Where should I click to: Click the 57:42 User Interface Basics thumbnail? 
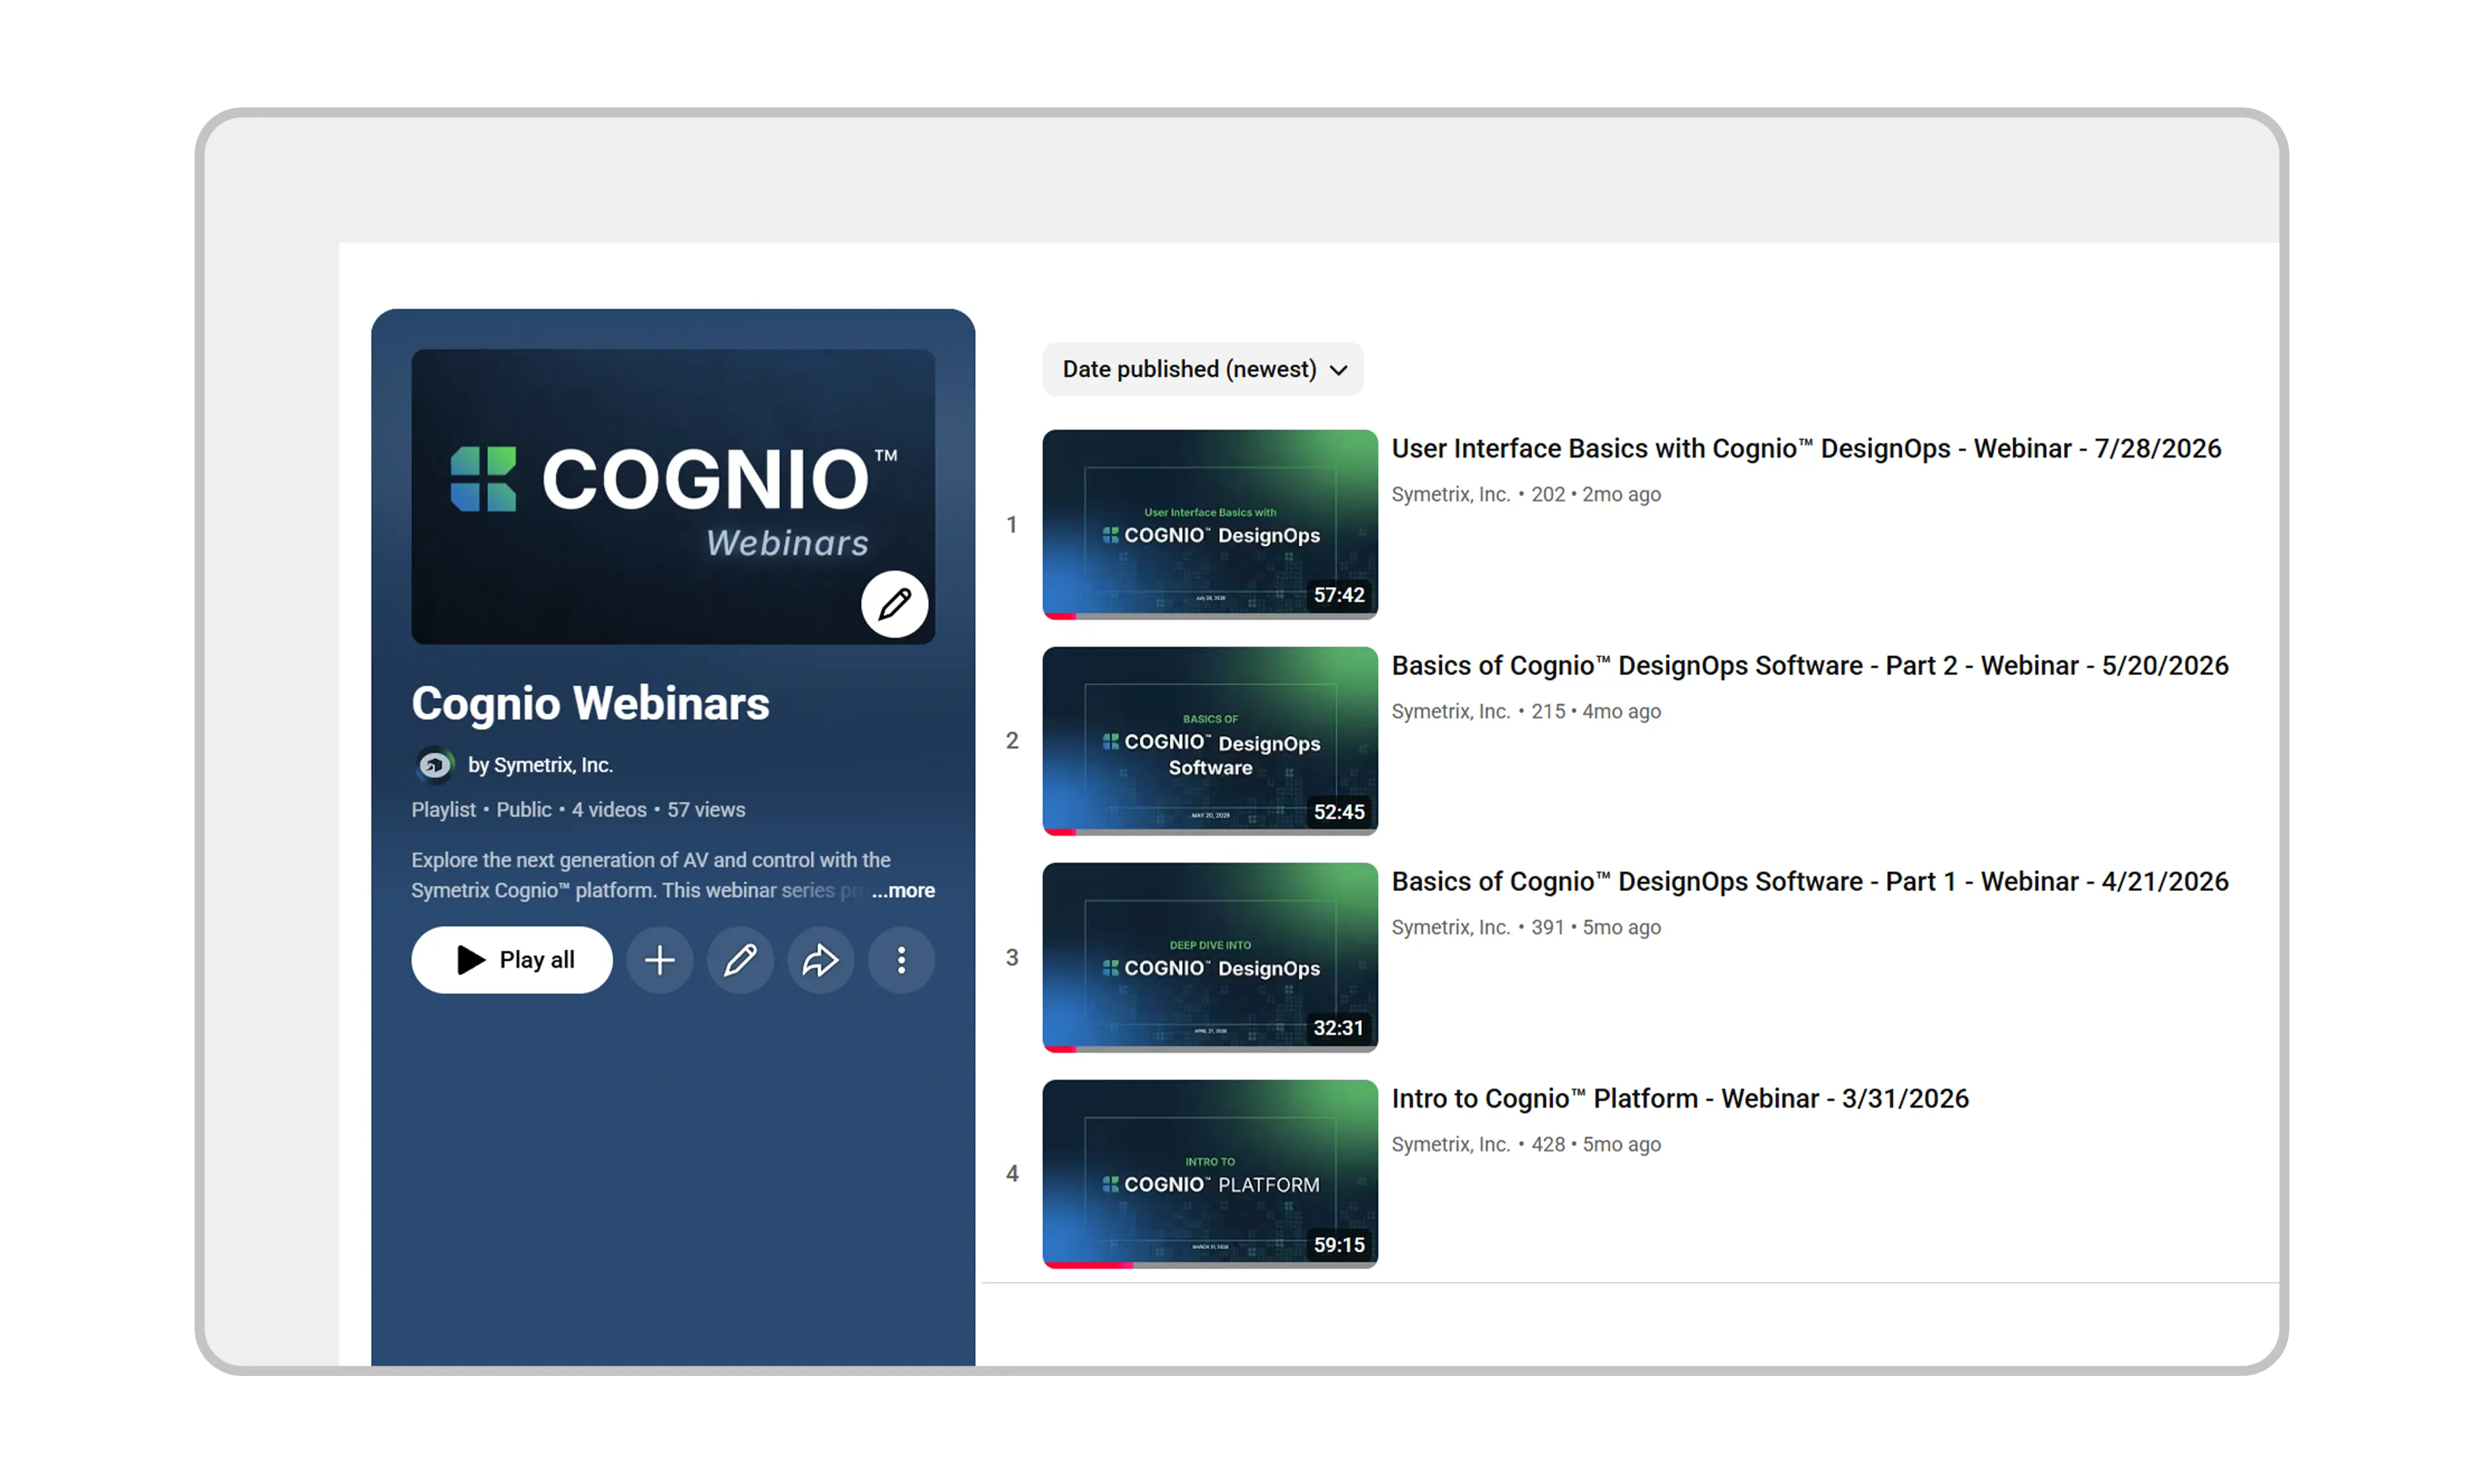point(1210,524)
